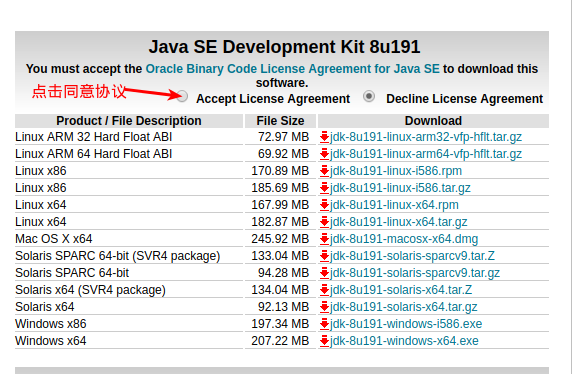Download jdk-8u191-solaris-sparcv9.tar.gz link
Viewport: 575px width, 374px height.
point(415,273)
